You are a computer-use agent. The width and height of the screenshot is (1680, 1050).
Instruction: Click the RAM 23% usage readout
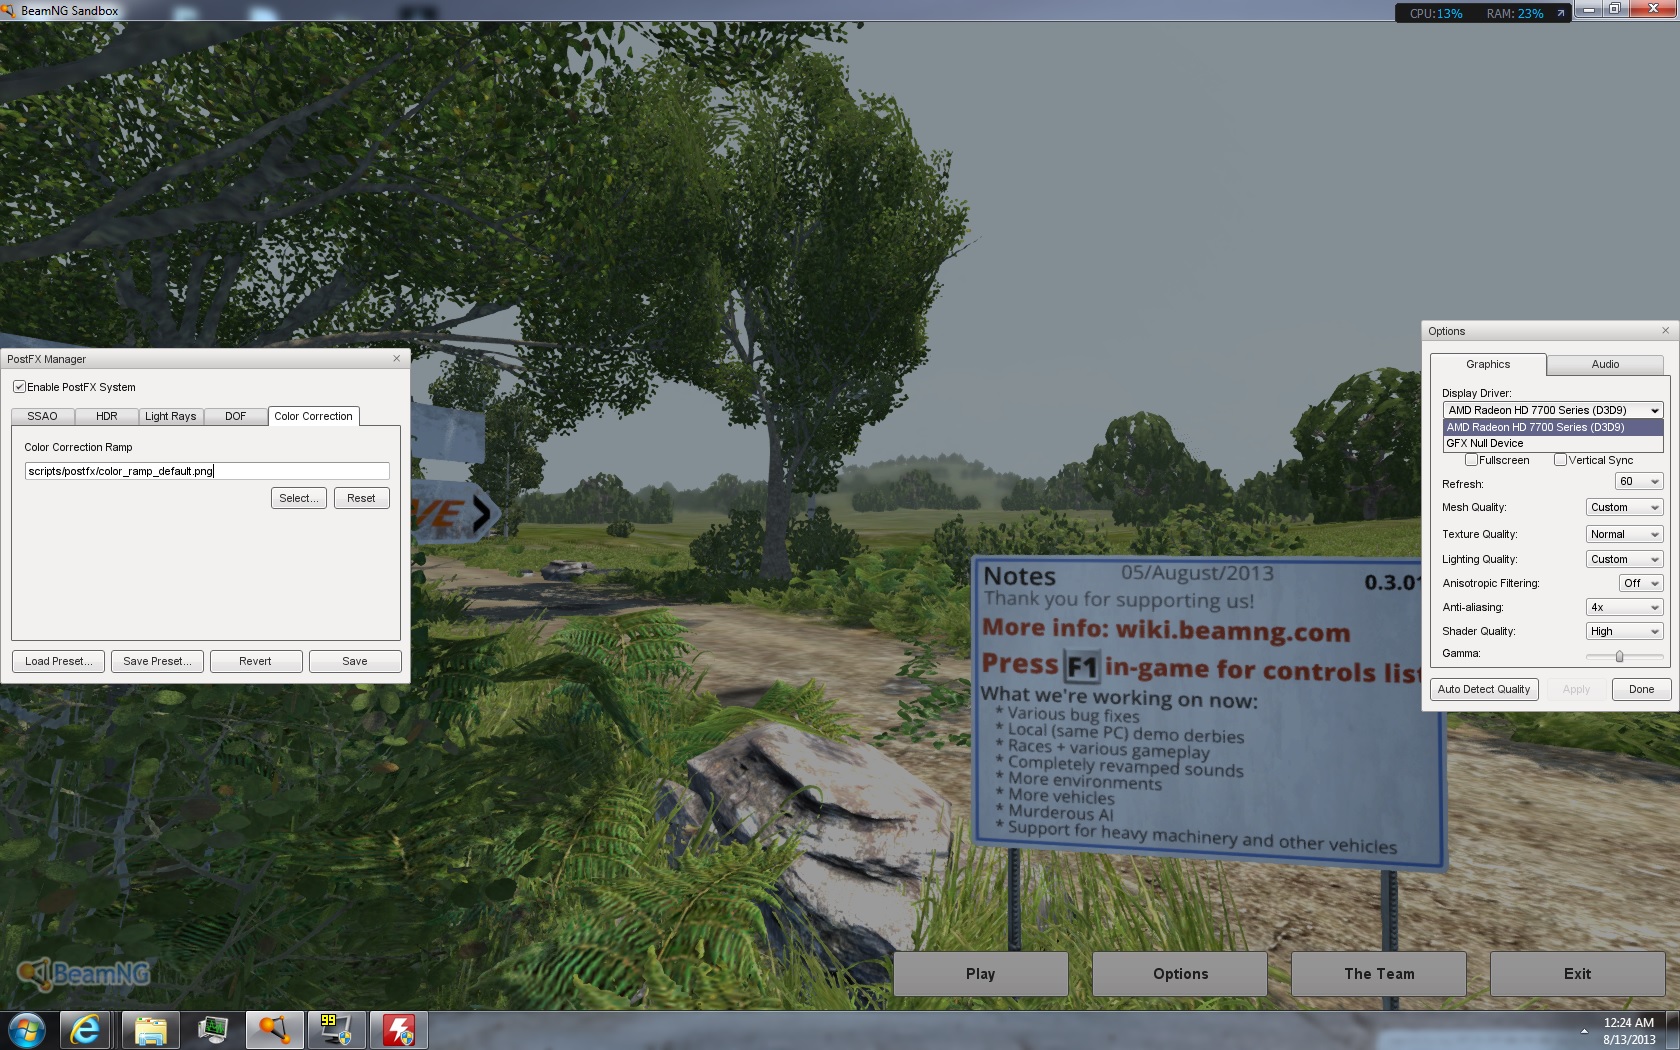pyautogui.click(x=1515, y=13)
